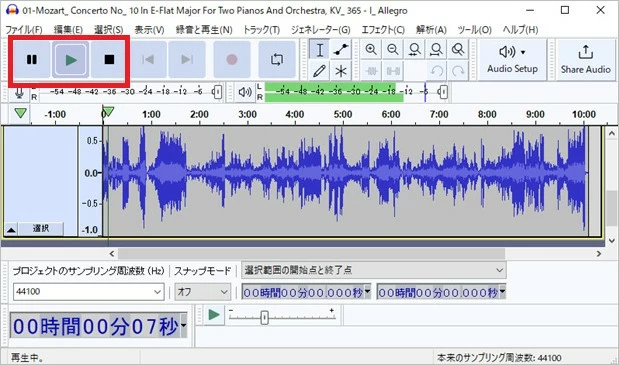Click the 再生中。 status bar text

coord(27,358)
